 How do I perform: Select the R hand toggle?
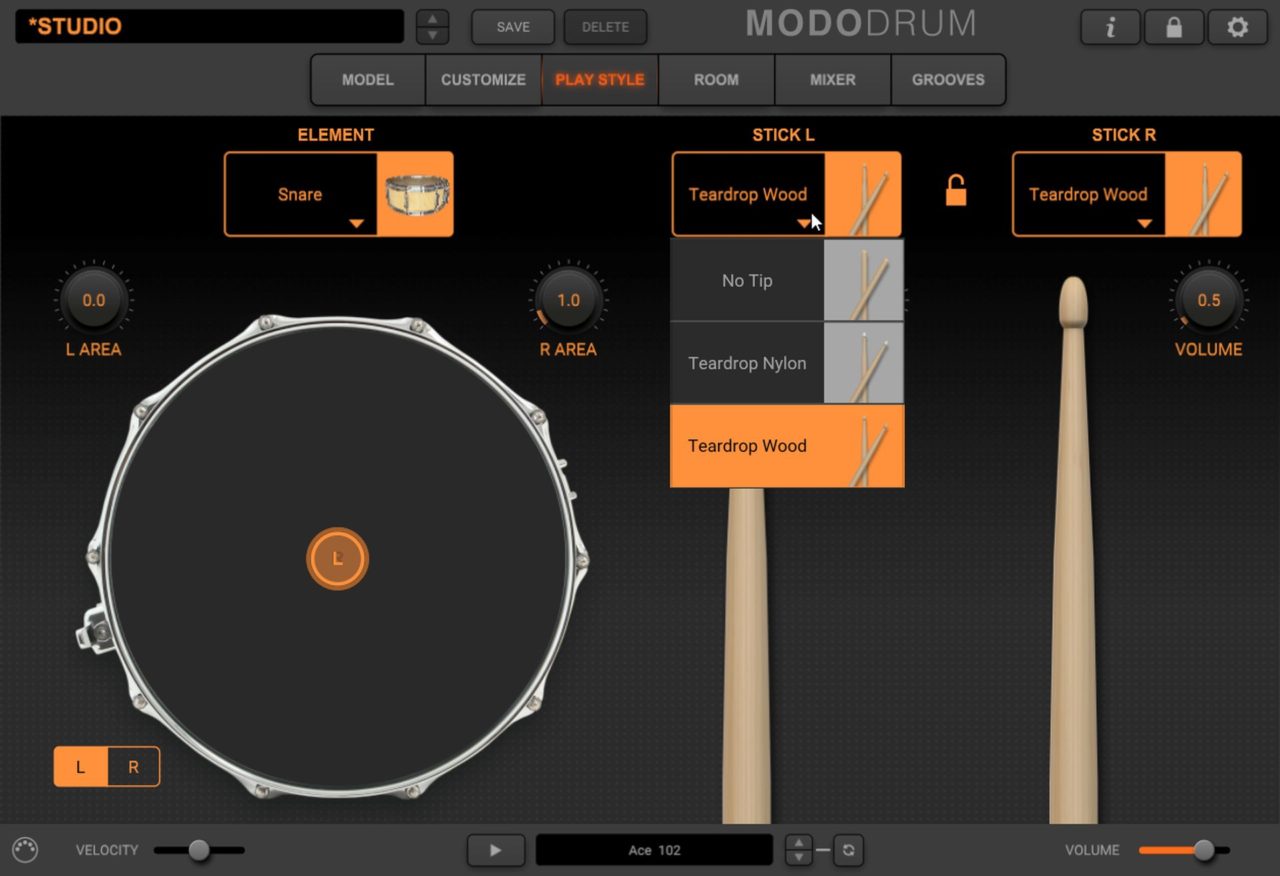point(133,767)
